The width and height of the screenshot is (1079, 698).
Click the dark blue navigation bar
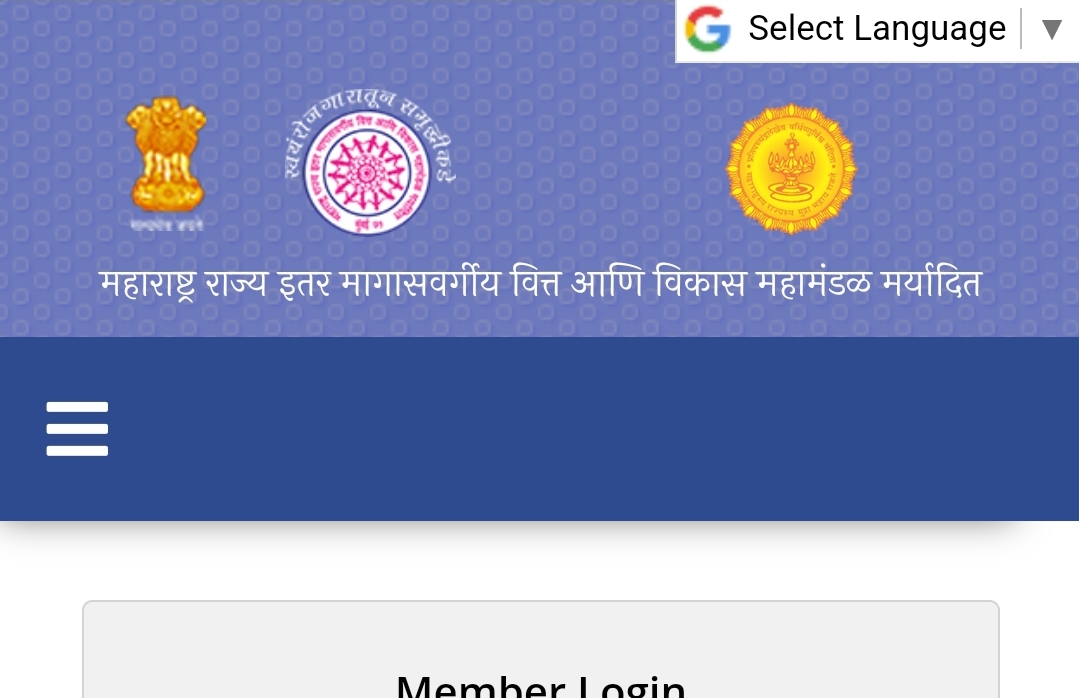(540, 429)
